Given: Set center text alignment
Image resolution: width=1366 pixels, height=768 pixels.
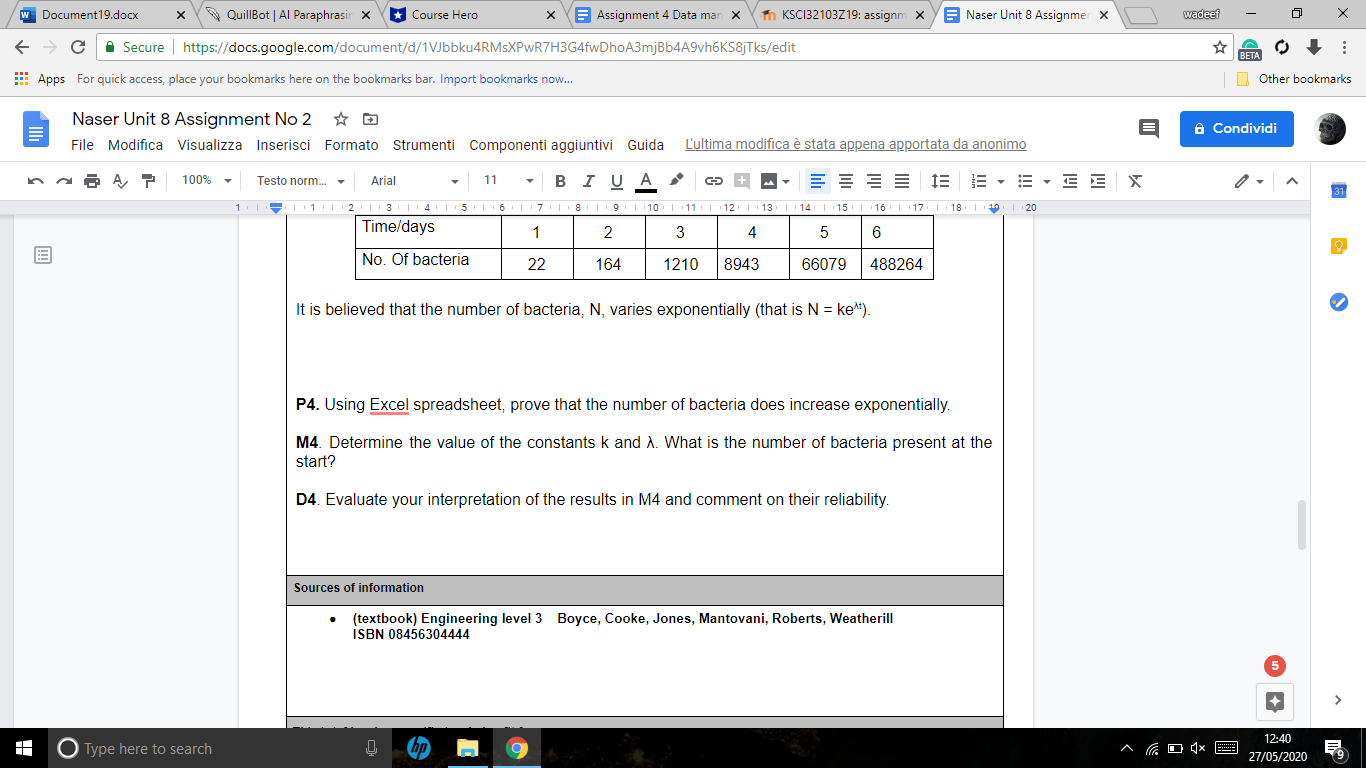Looking at the screenshot, I should point(846,181).
